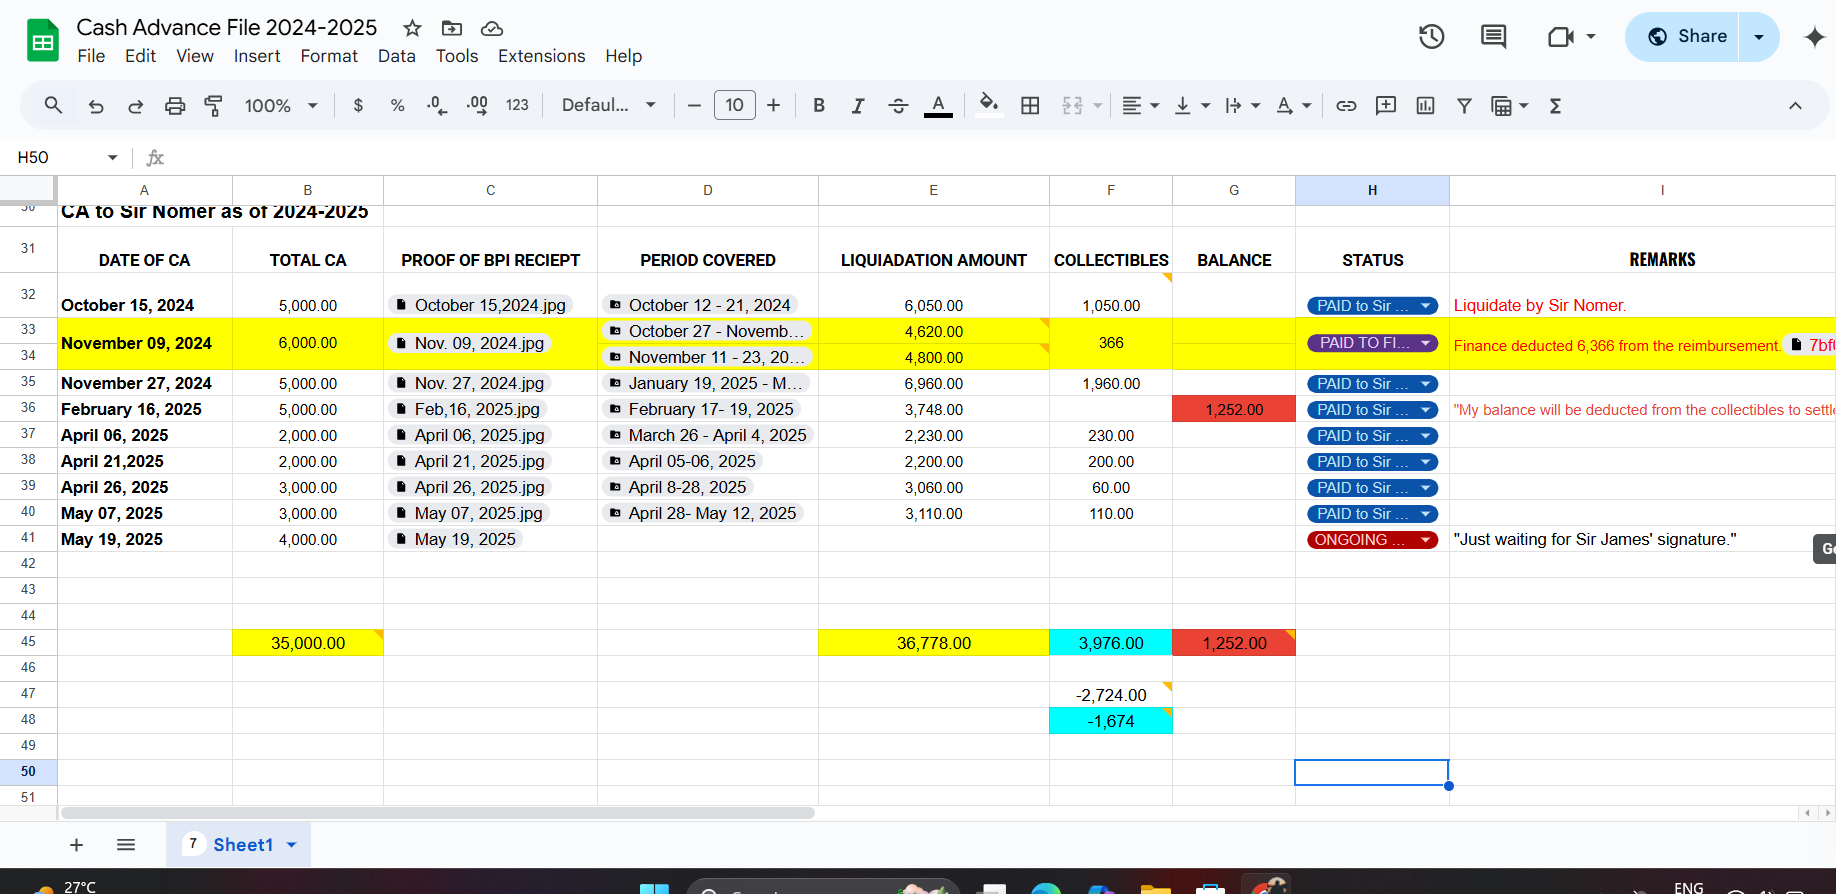Click the horizontal scrollbar
The image size is (1836, 894).
(438, 813)
